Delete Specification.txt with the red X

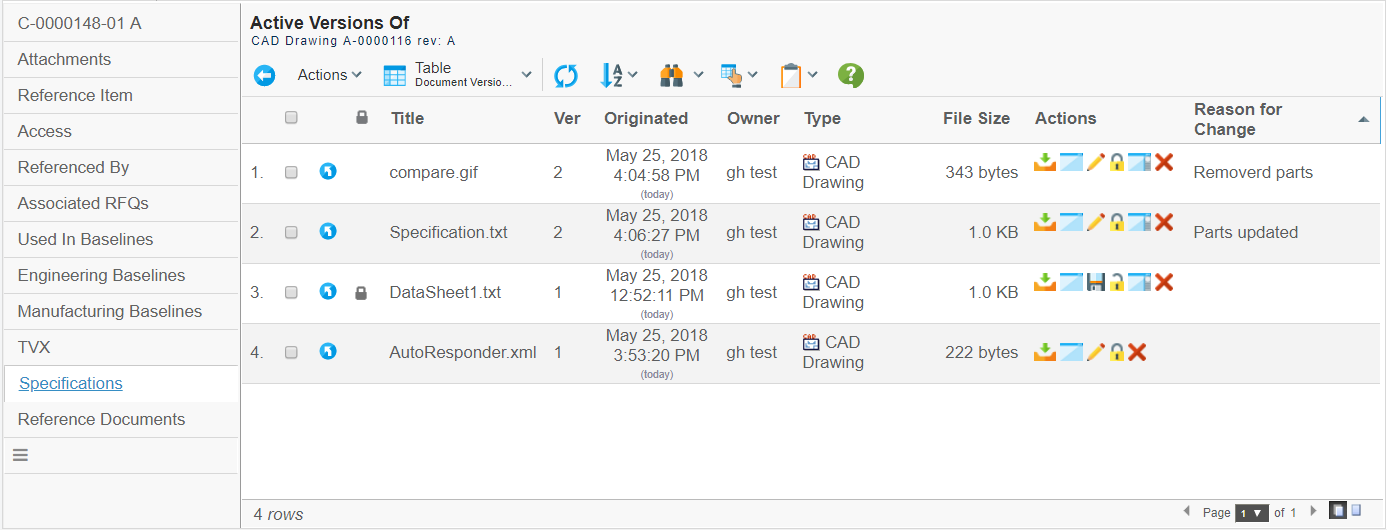1164,222
